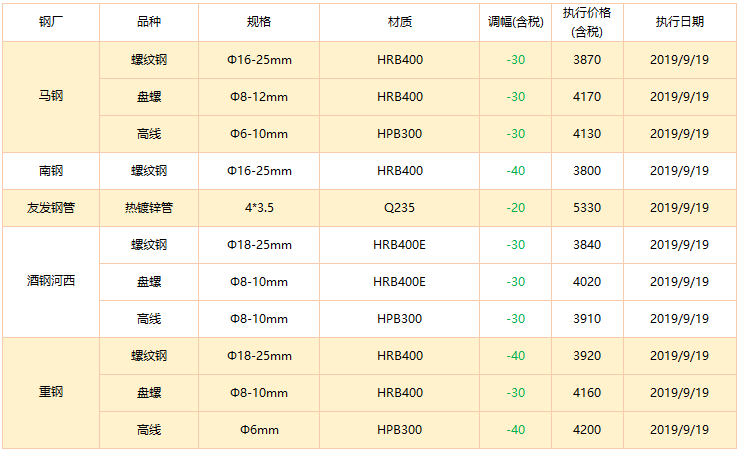Click the 3870 price cell

(587, 60)
